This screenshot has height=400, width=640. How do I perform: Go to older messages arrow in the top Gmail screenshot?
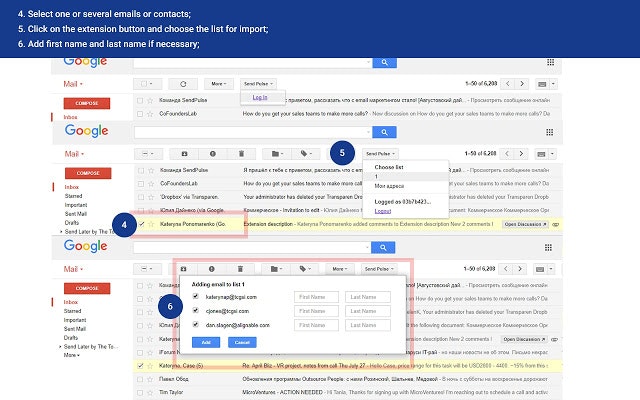pos(522,84)
